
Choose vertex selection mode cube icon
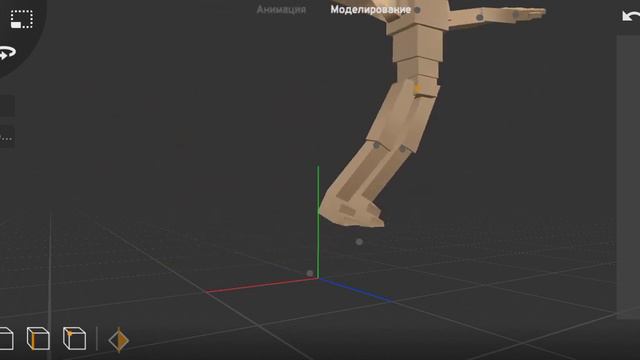[x=74, y=338]
